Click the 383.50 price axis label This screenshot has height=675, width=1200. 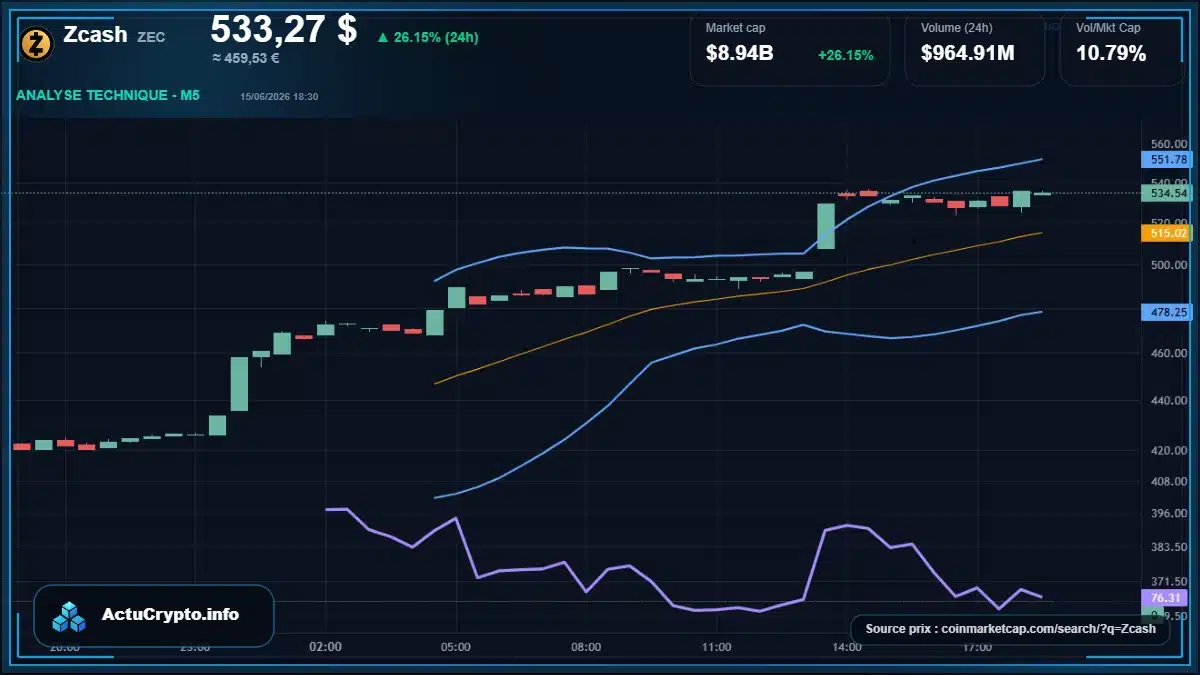1168,548
